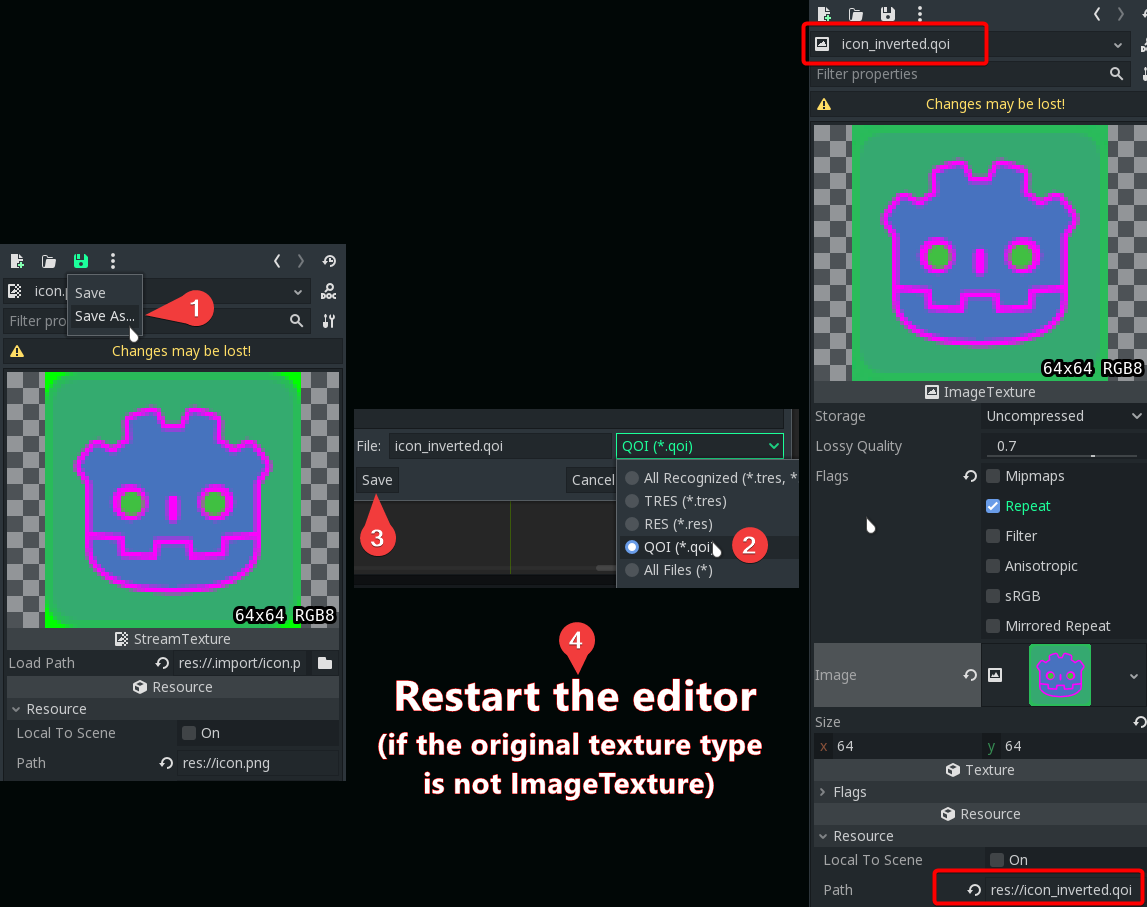
Task: Click the folder icon beside Load Path
Action: (325, 663)
